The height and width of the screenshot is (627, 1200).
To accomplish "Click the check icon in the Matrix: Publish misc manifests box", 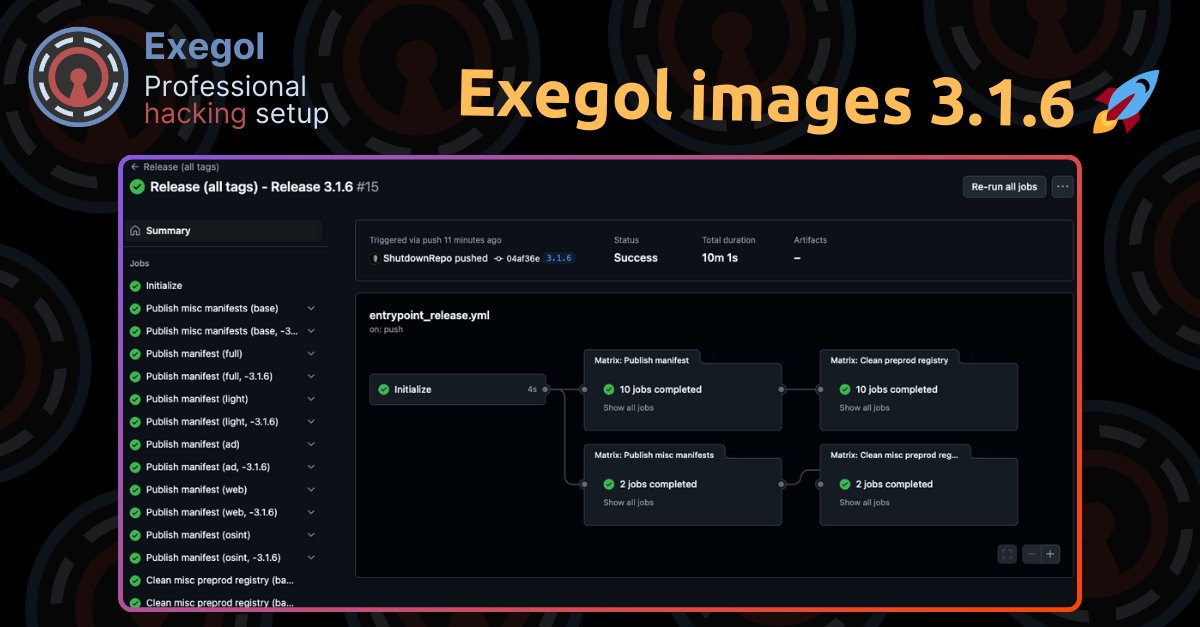I will 608,484.
